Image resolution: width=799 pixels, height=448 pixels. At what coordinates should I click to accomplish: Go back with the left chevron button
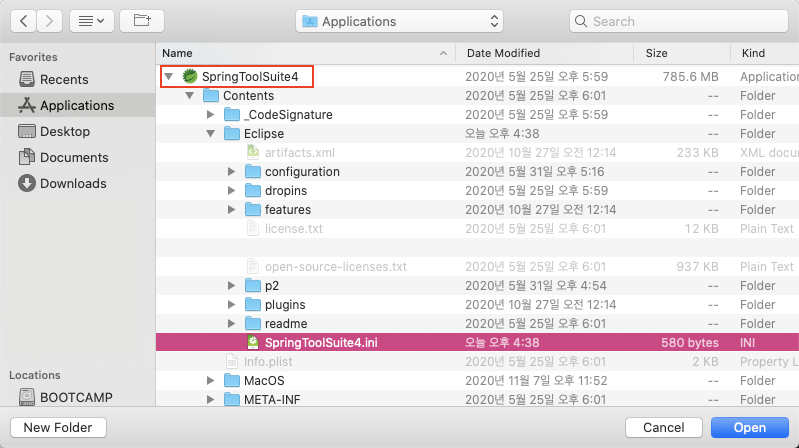coord(23,21)
